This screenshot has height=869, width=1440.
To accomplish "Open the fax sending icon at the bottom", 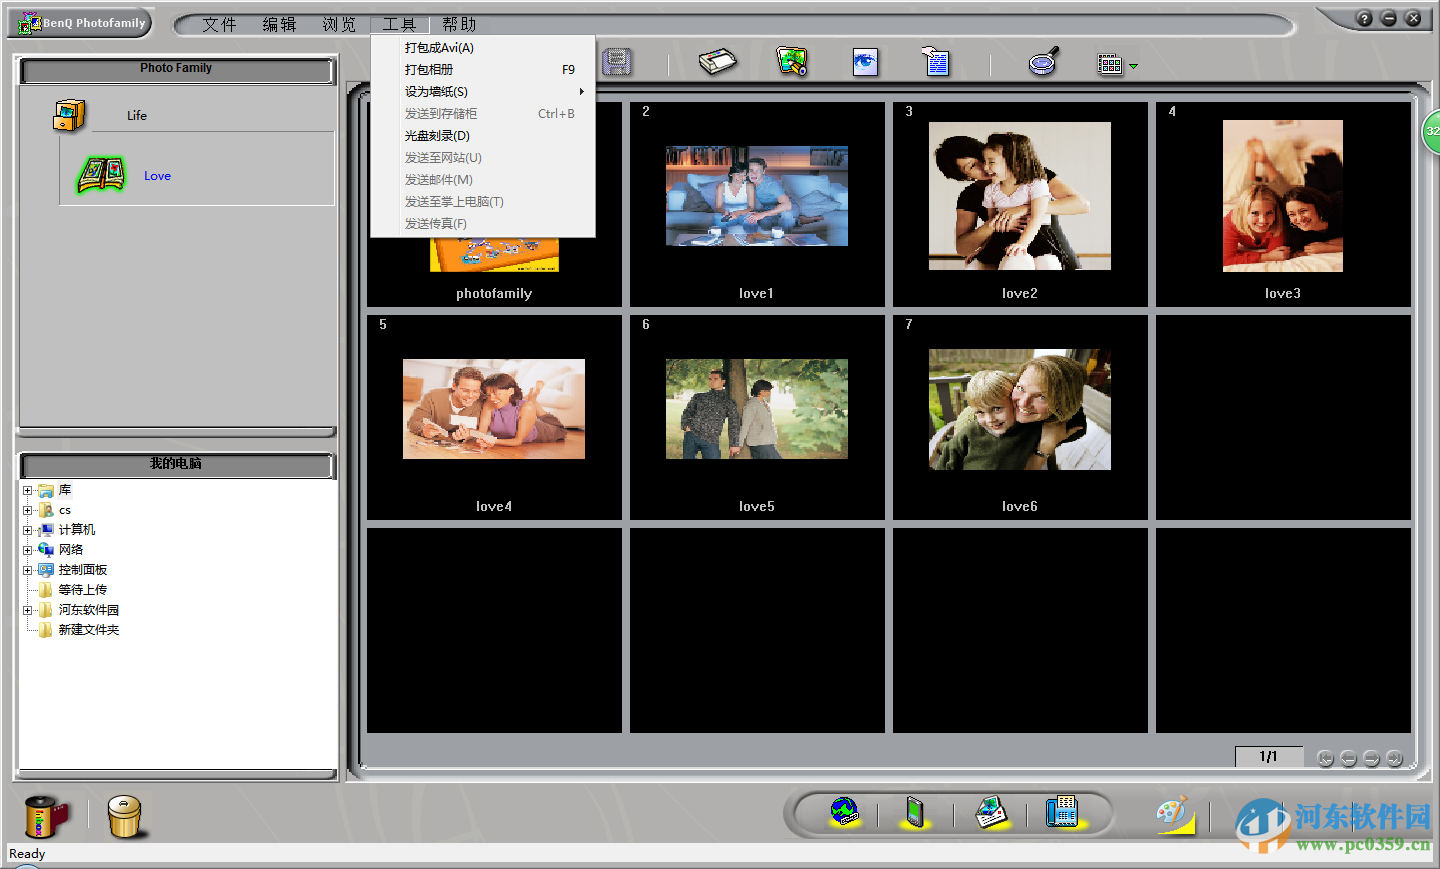I will click(x=1063, y=812).
